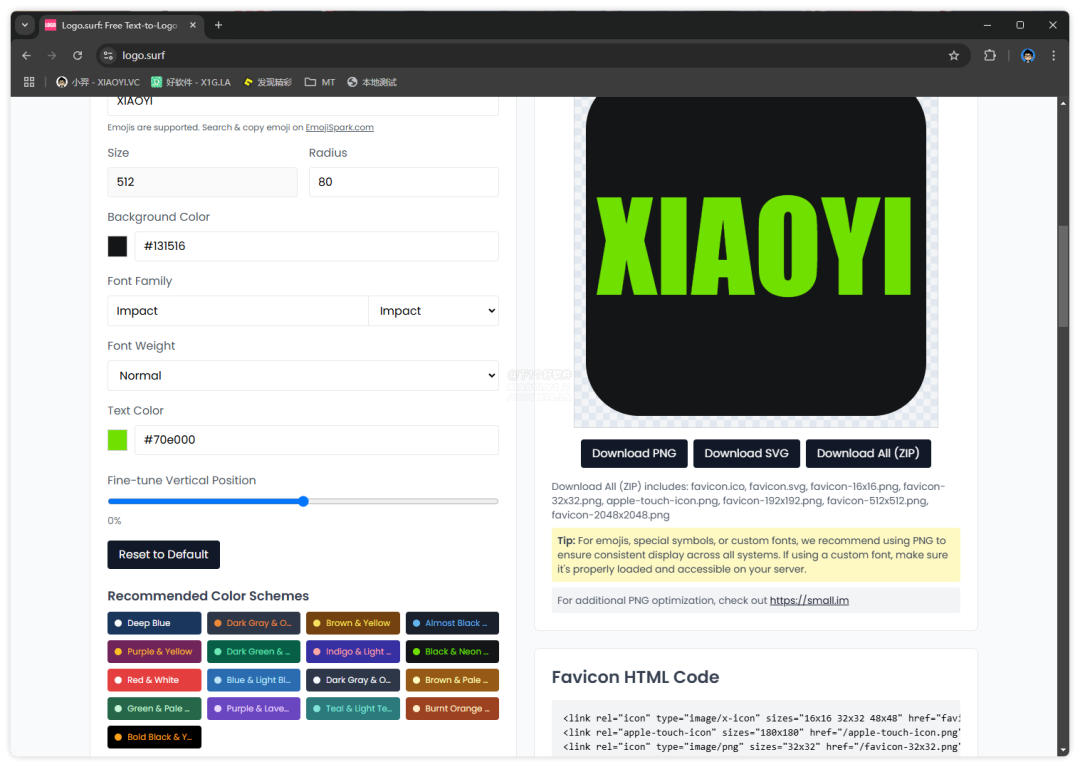
Task: Apply the Almost Black scheme
Action: (452, 623)
